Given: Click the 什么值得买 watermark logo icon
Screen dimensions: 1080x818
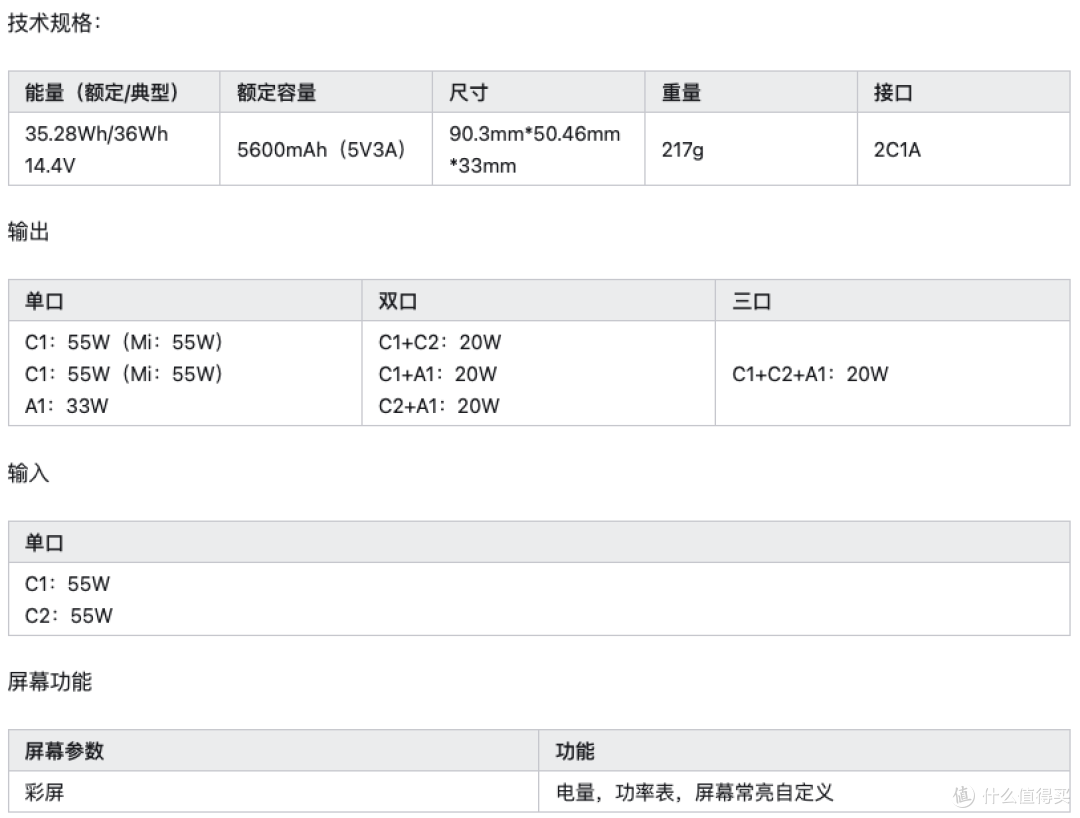Looking at the screenshot, I should pos(964,796).
